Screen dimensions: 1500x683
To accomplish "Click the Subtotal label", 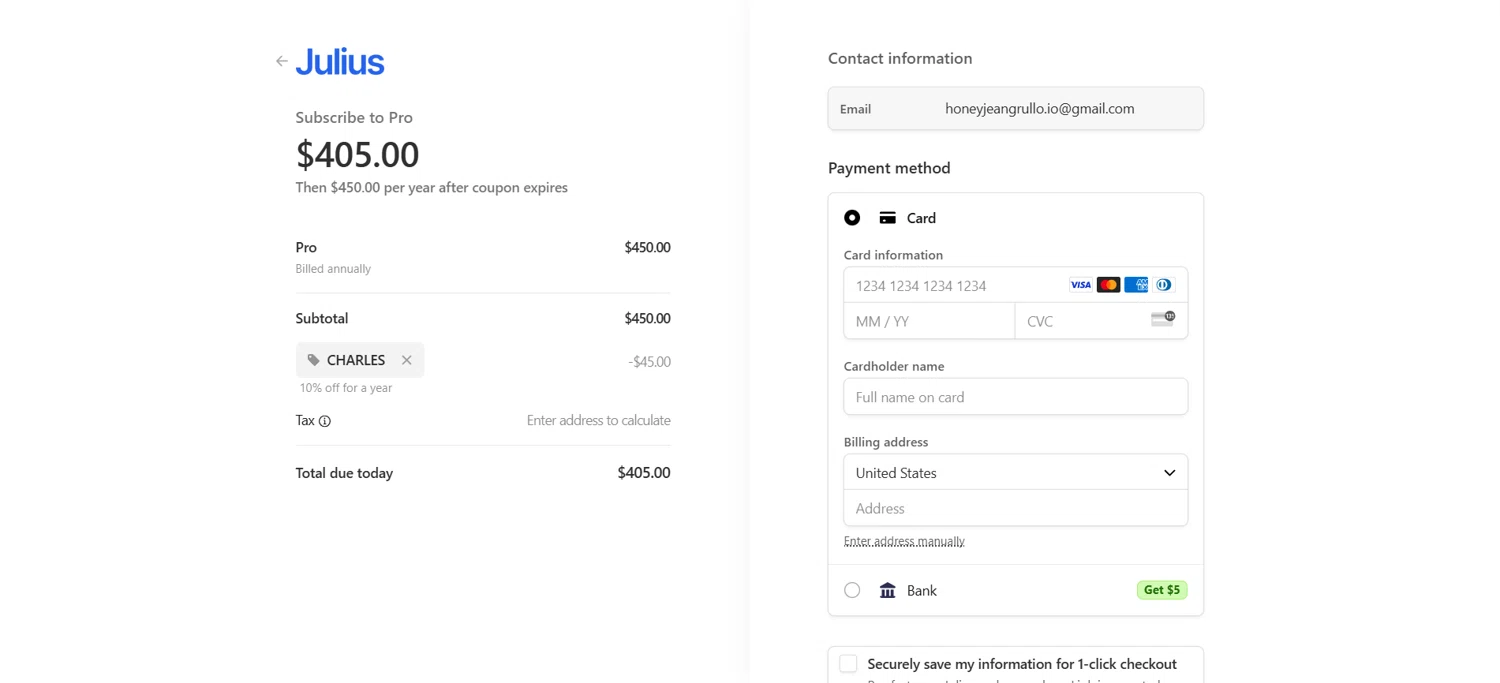I will pyautogui.click(x=322, y=319).
